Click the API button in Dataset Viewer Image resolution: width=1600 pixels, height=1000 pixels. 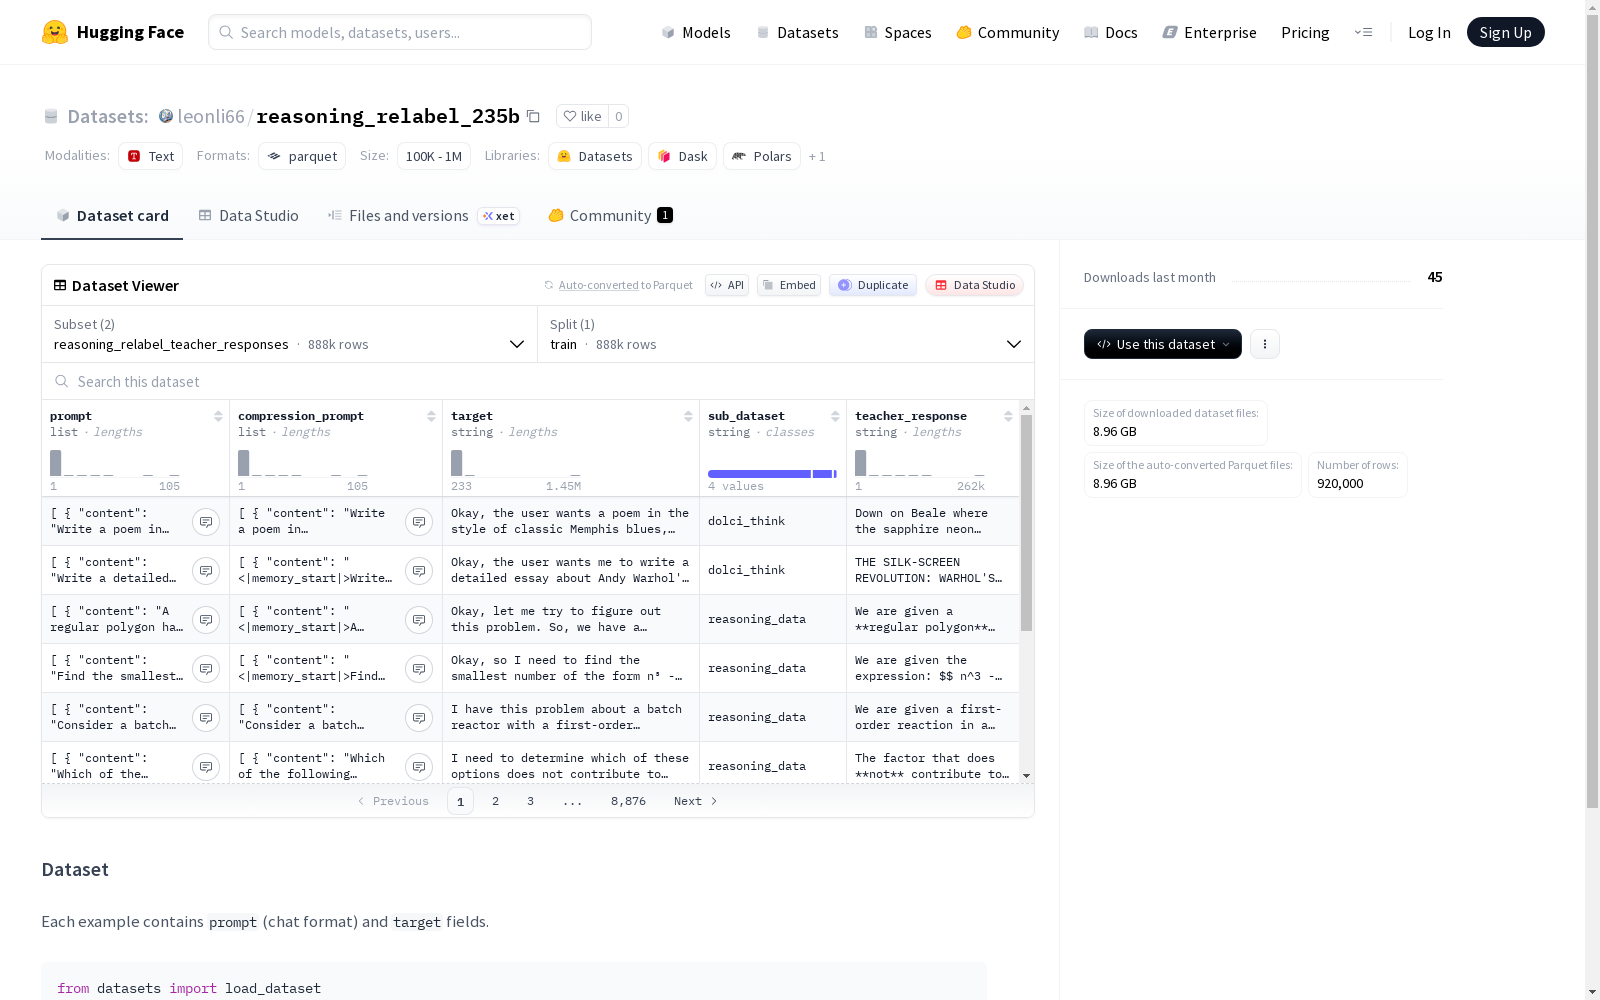(x=727, y=285)
